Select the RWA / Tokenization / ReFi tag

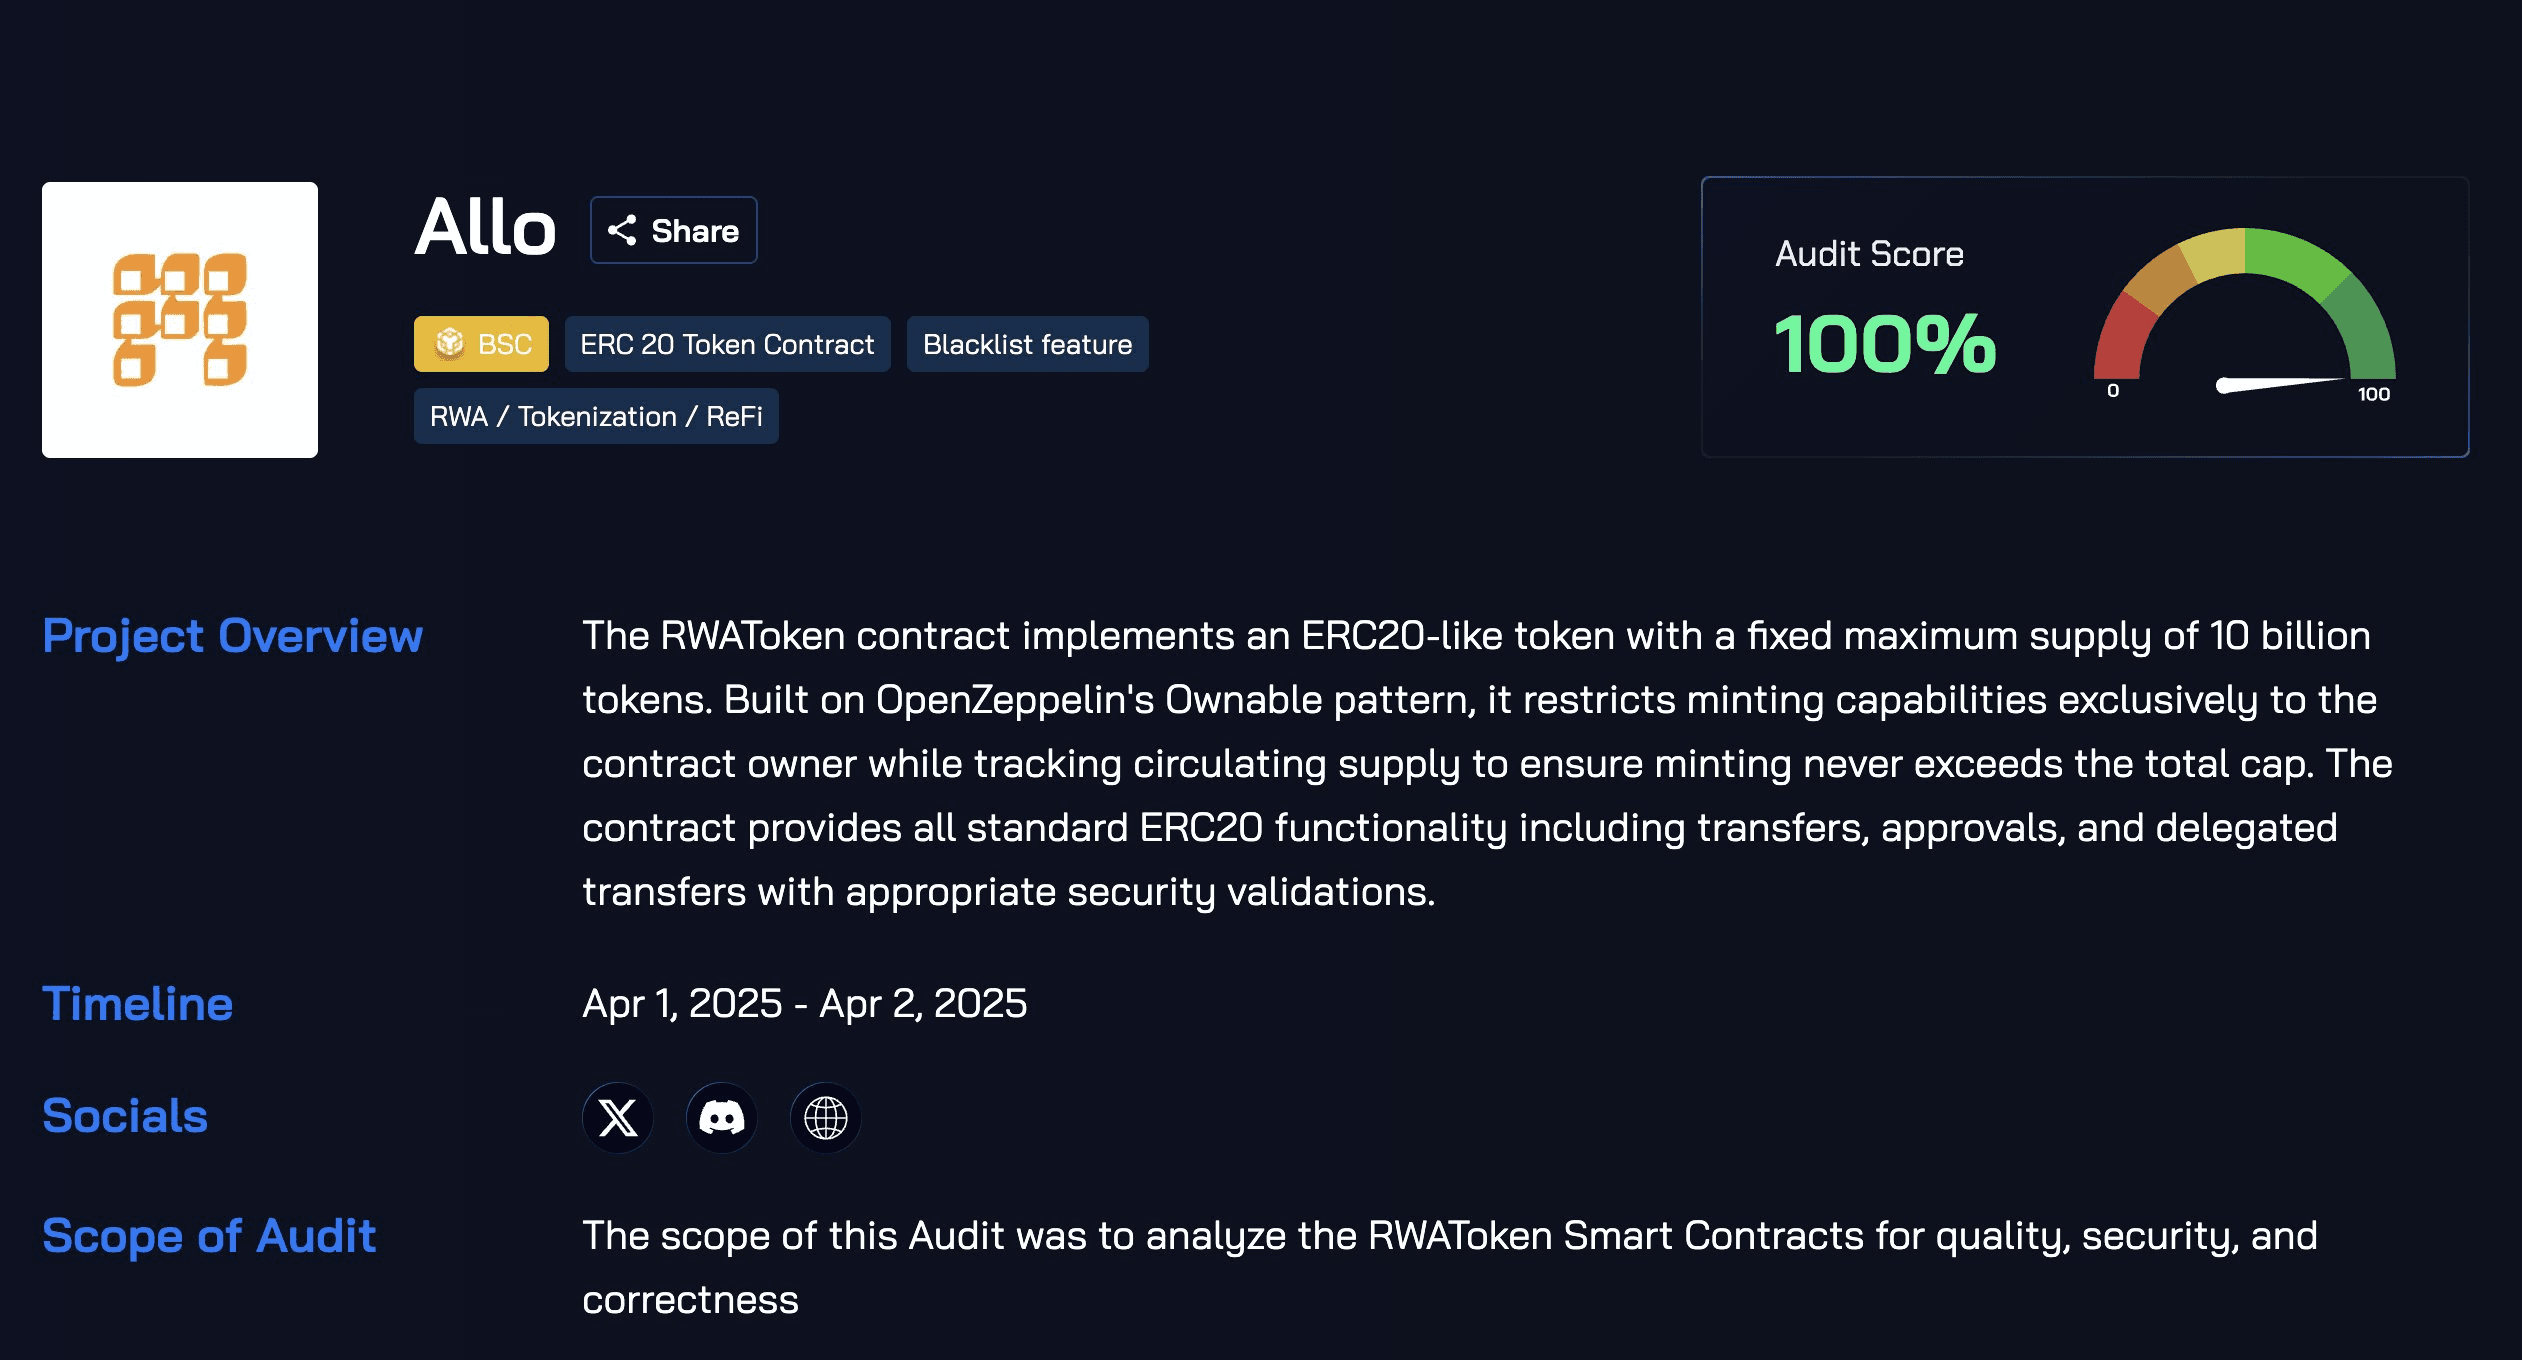tap(596, 416)
